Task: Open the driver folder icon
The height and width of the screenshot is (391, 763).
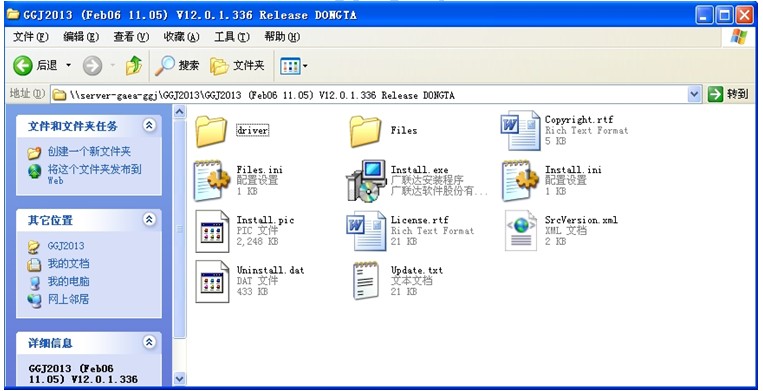Action: (x=211, y=131)
